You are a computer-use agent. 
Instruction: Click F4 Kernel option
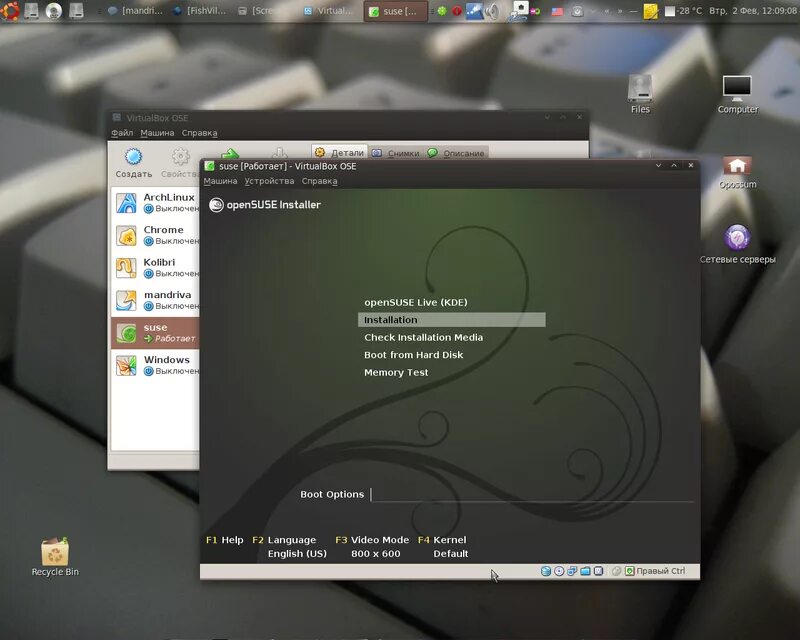(443, 547)
